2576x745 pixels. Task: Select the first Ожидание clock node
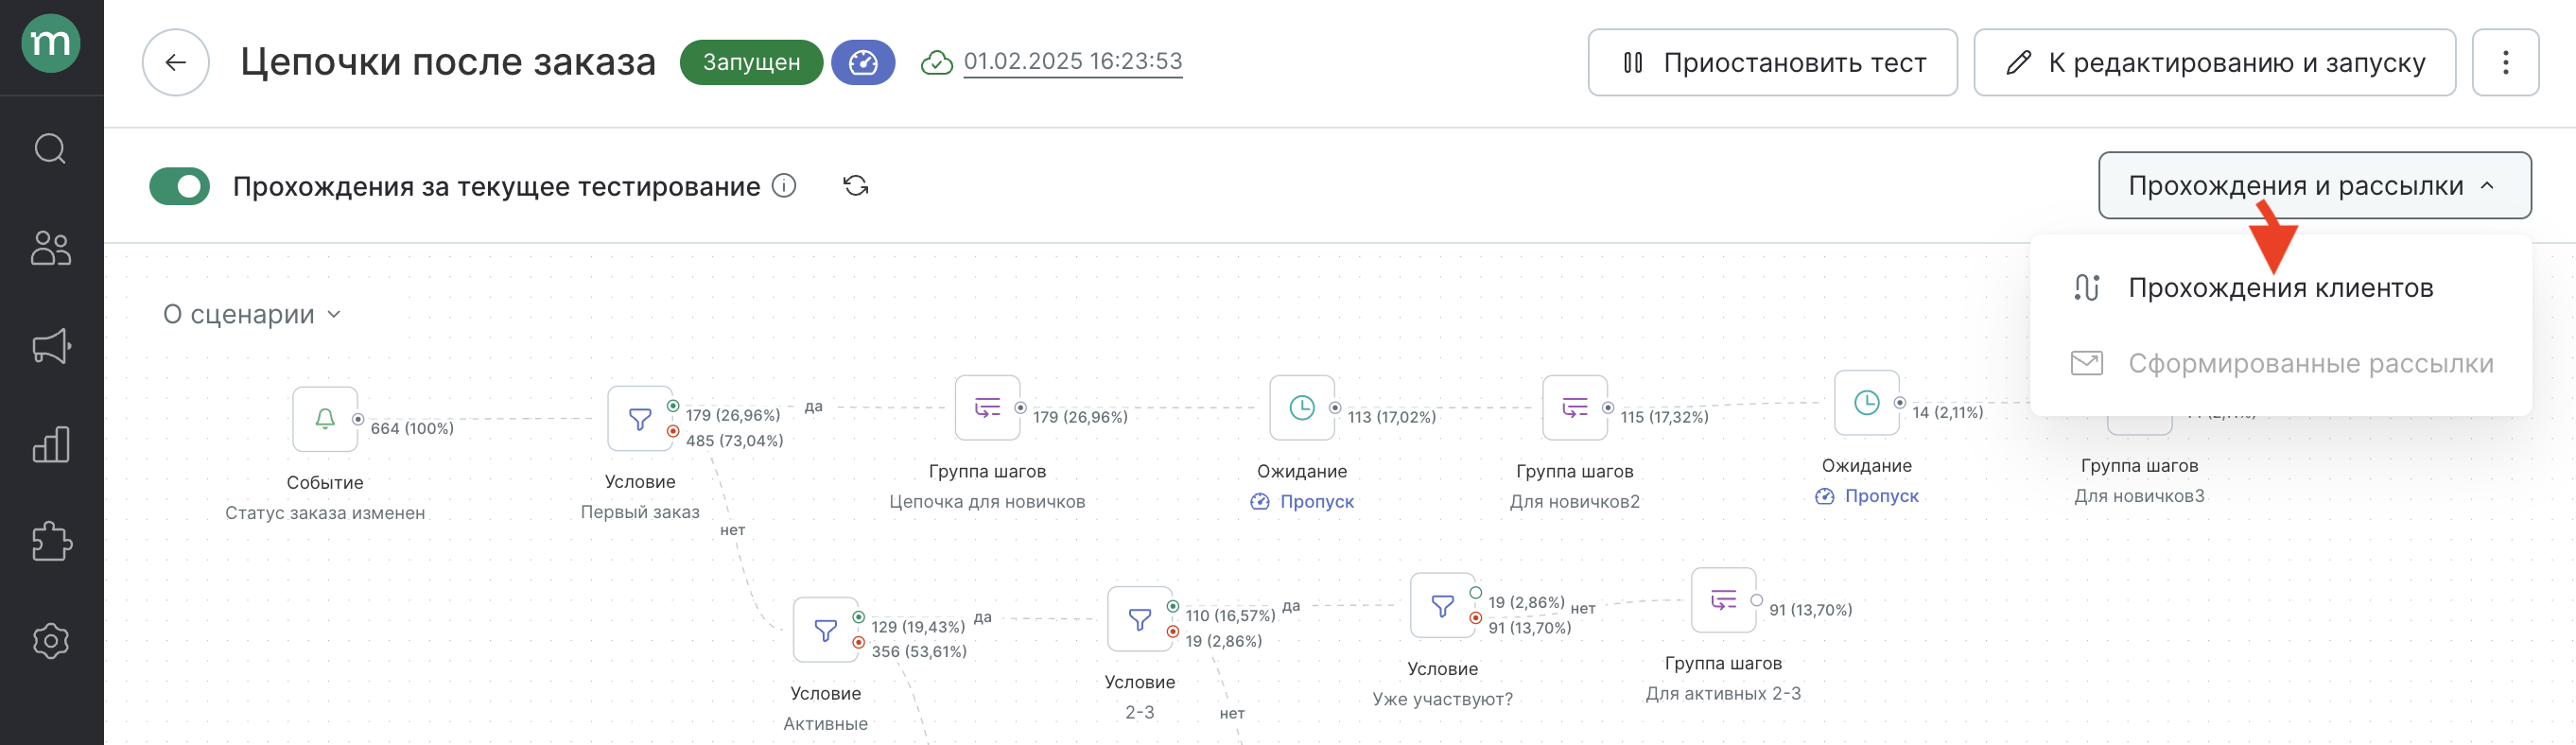tap(1302, 407)
